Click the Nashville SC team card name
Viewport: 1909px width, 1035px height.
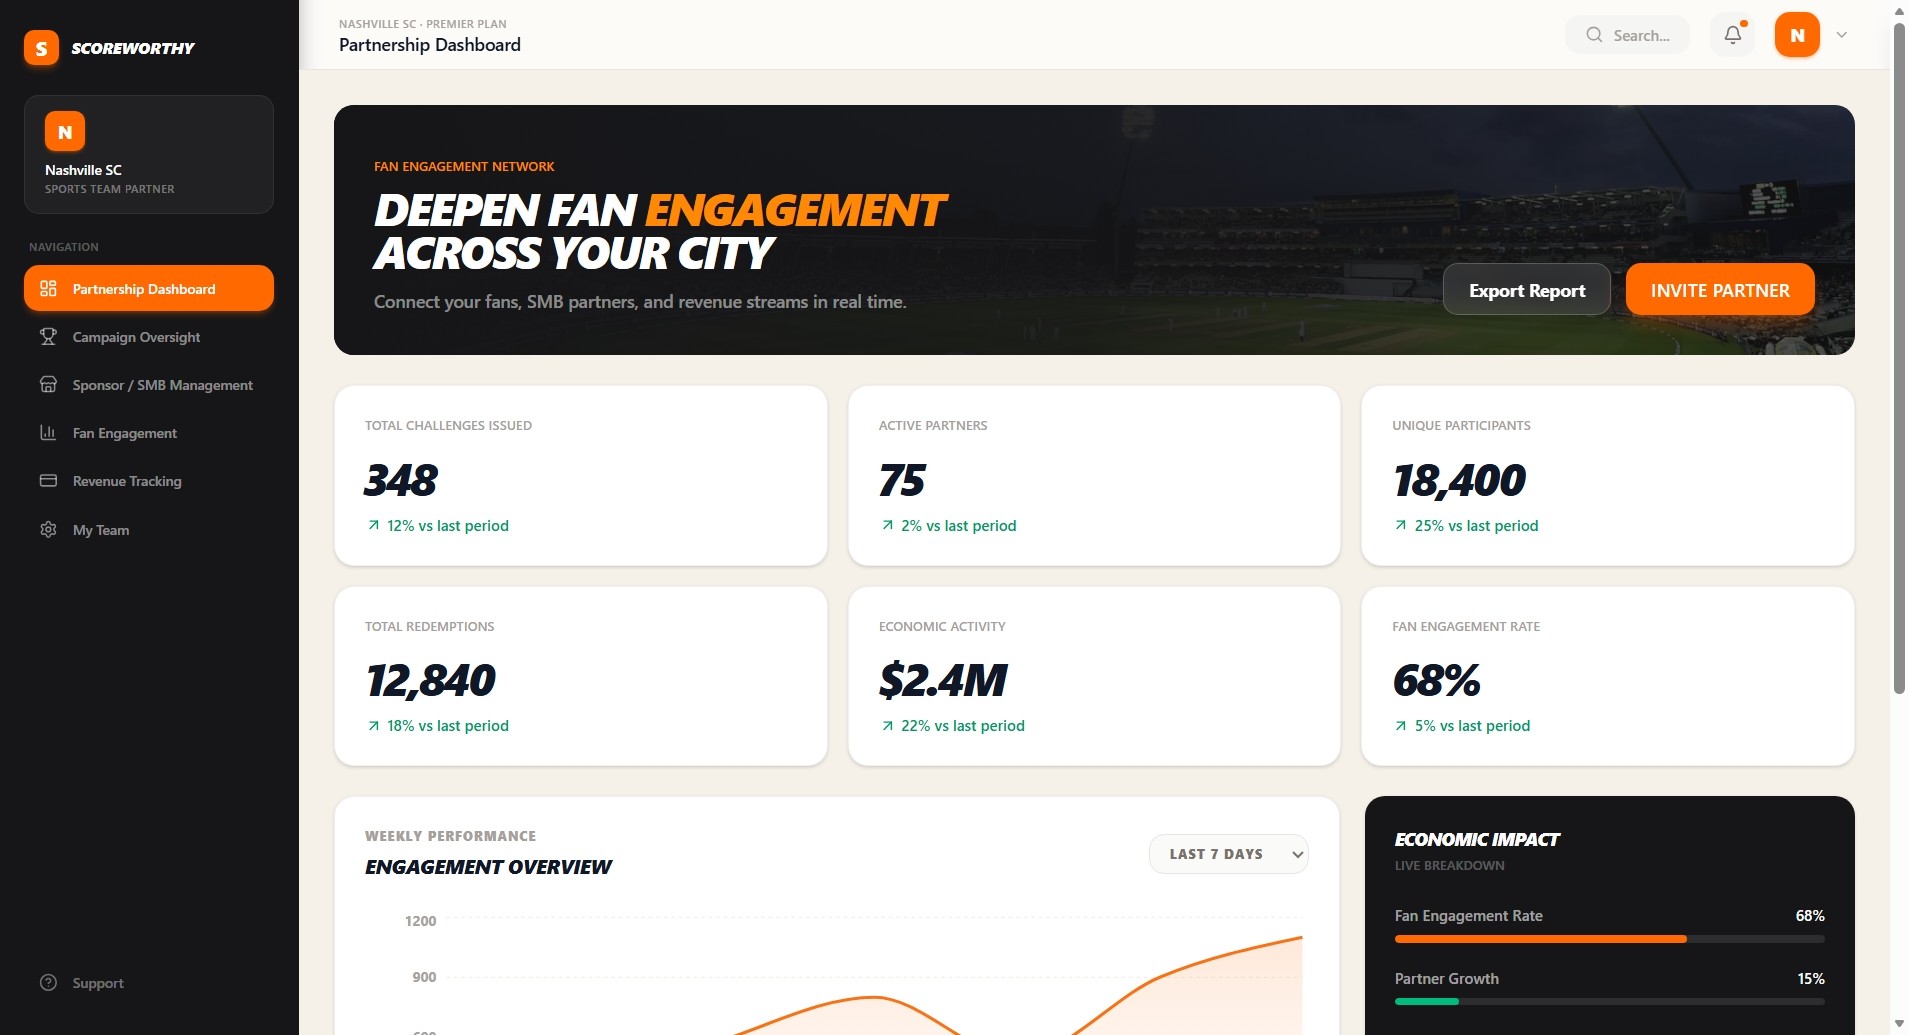click(x=83, y=170)
